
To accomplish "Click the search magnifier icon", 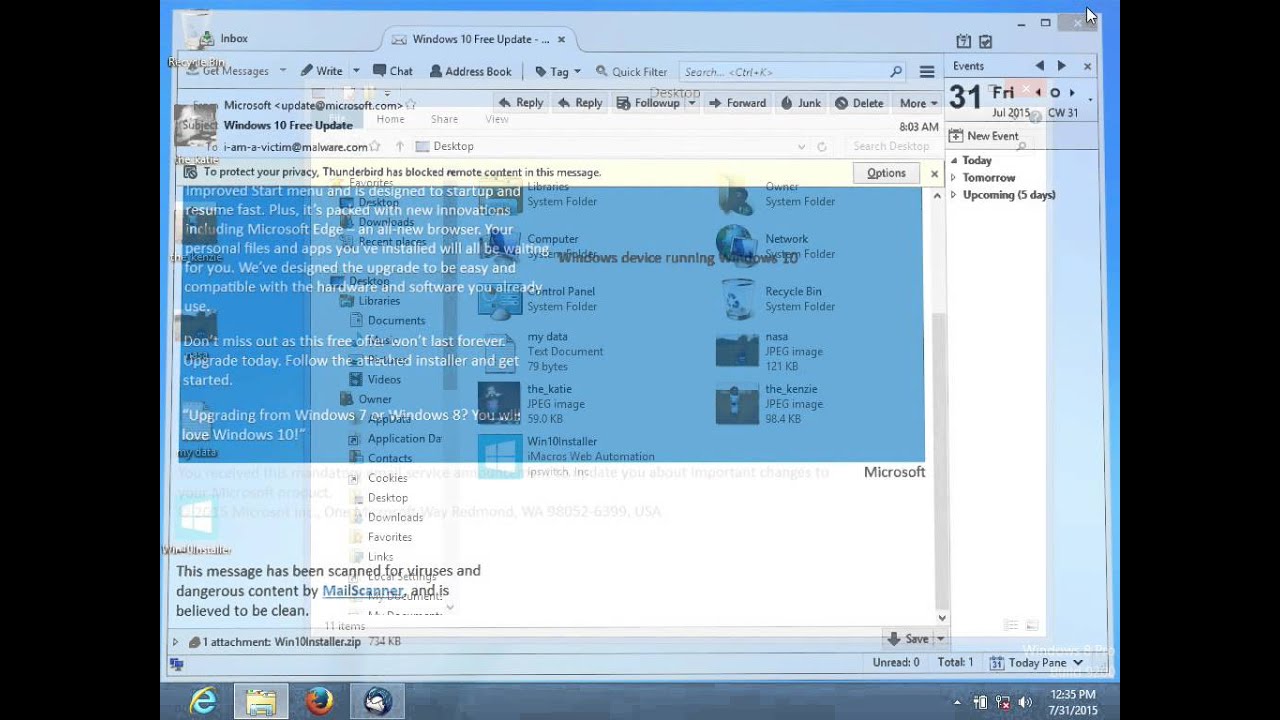I will 896,72.
